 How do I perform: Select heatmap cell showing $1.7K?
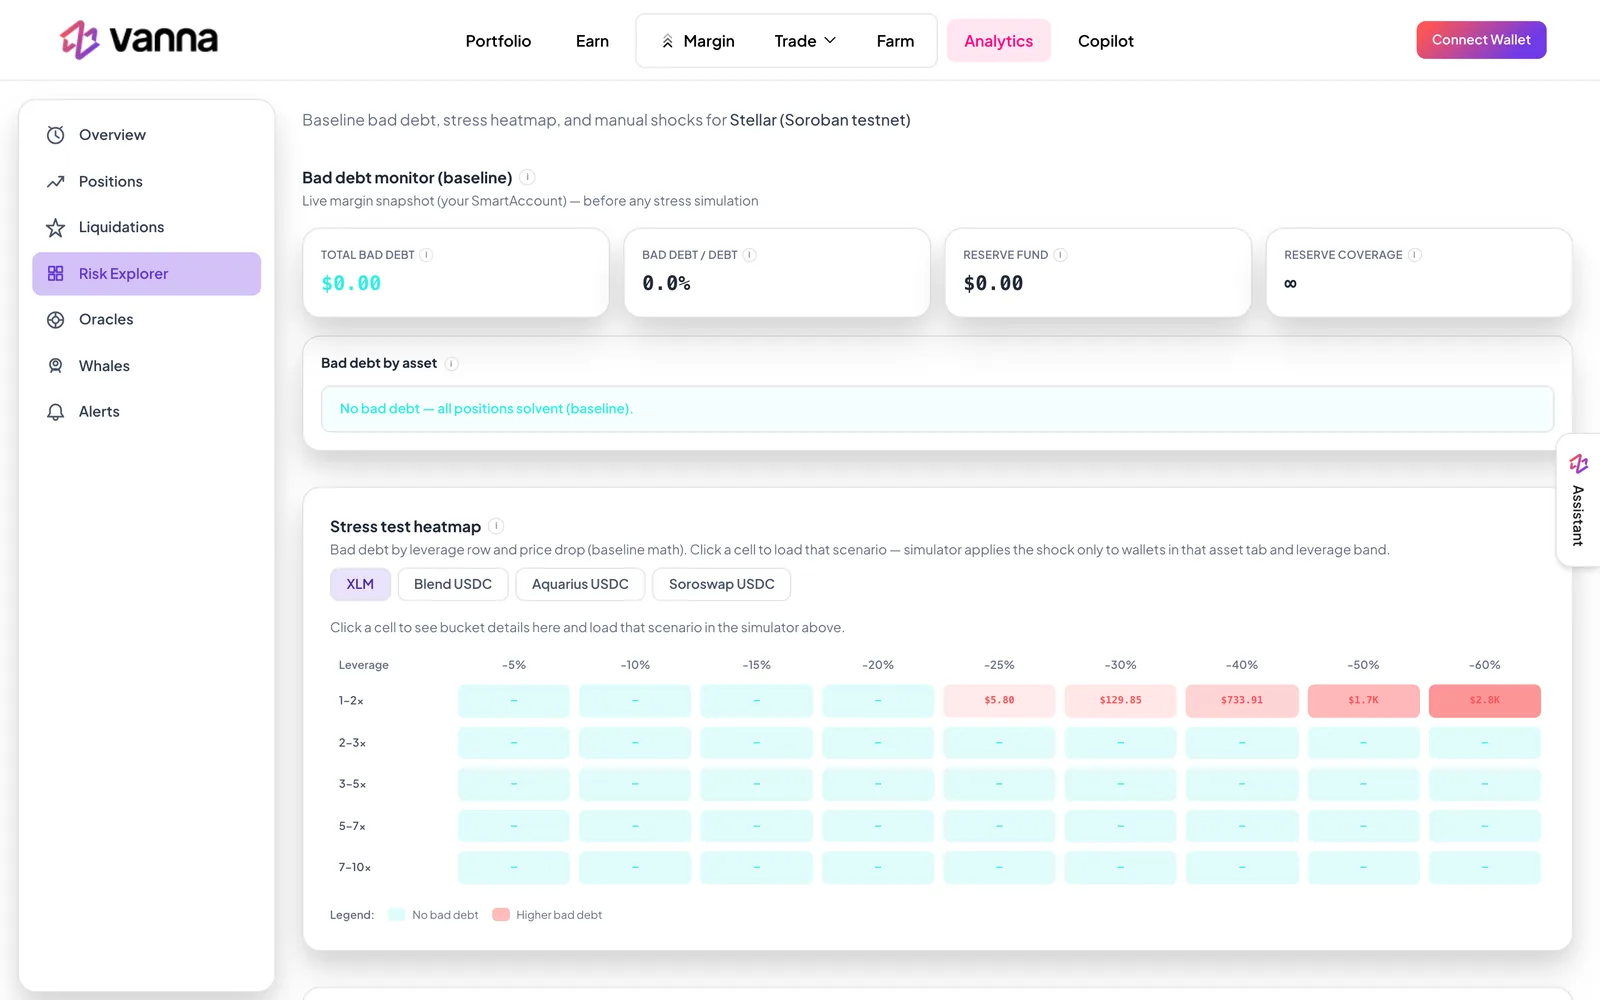1363,701
